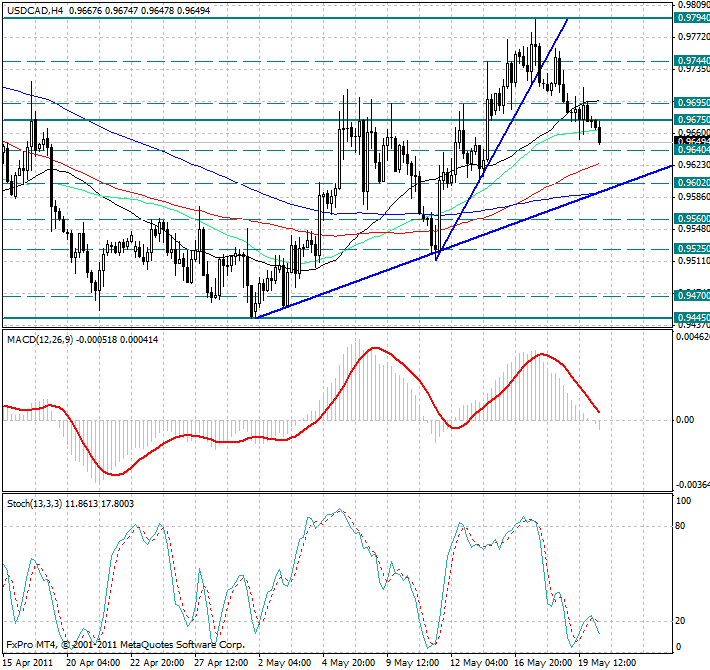710x670 pixels.
Task: Click the 0.9640 price level label
Action: [692, 150]
